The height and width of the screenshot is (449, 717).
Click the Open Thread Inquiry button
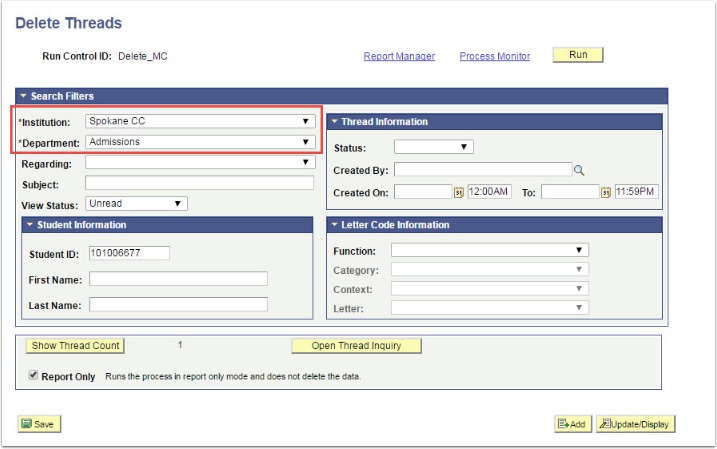click(x=356, y=346)
